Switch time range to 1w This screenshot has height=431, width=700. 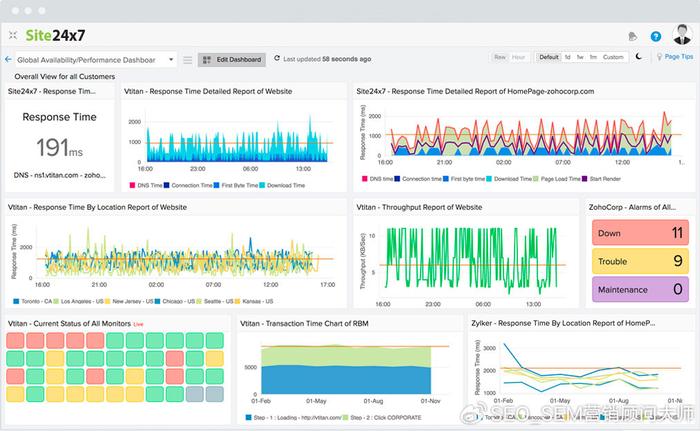[x=580, y=57]
